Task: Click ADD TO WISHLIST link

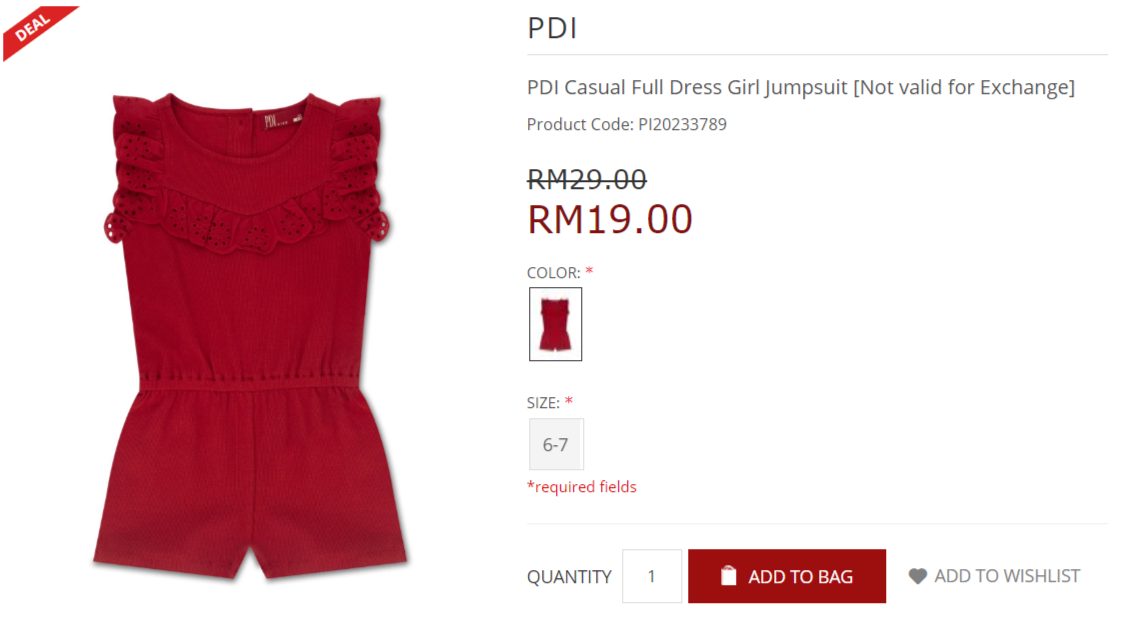Action: pos(994,576)
